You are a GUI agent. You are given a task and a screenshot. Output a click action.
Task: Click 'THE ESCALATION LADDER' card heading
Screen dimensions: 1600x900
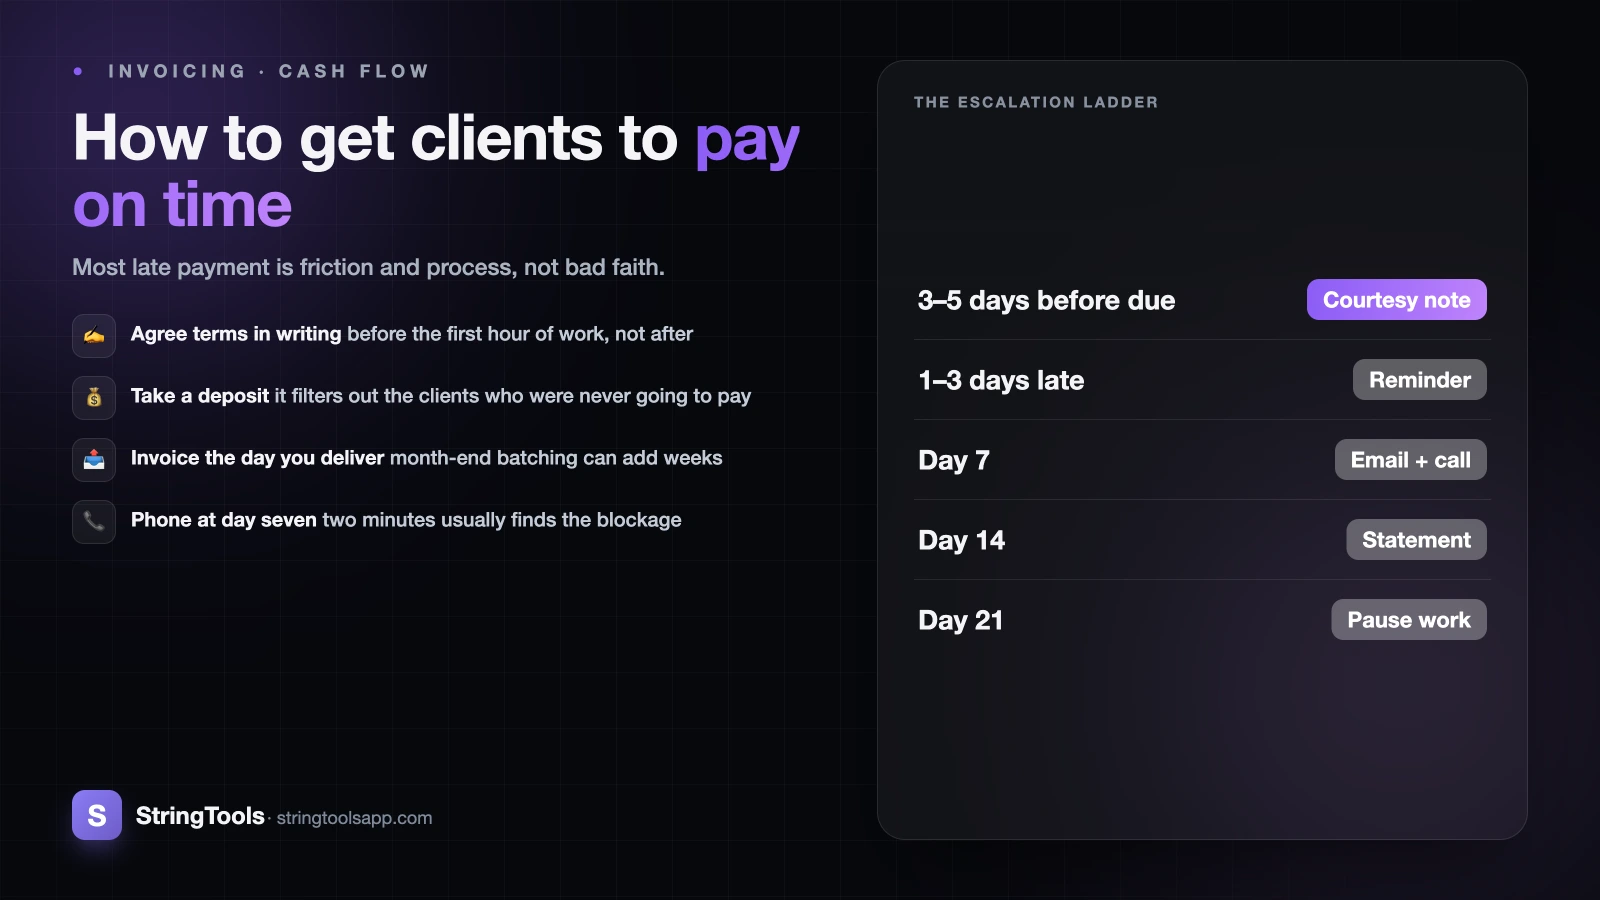coord(1036,102)
